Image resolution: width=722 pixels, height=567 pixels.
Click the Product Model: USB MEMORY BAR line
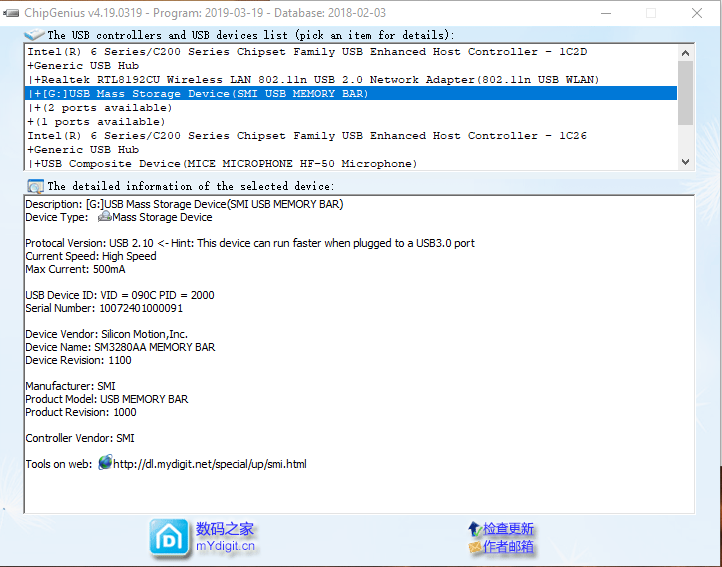[107, 399]
